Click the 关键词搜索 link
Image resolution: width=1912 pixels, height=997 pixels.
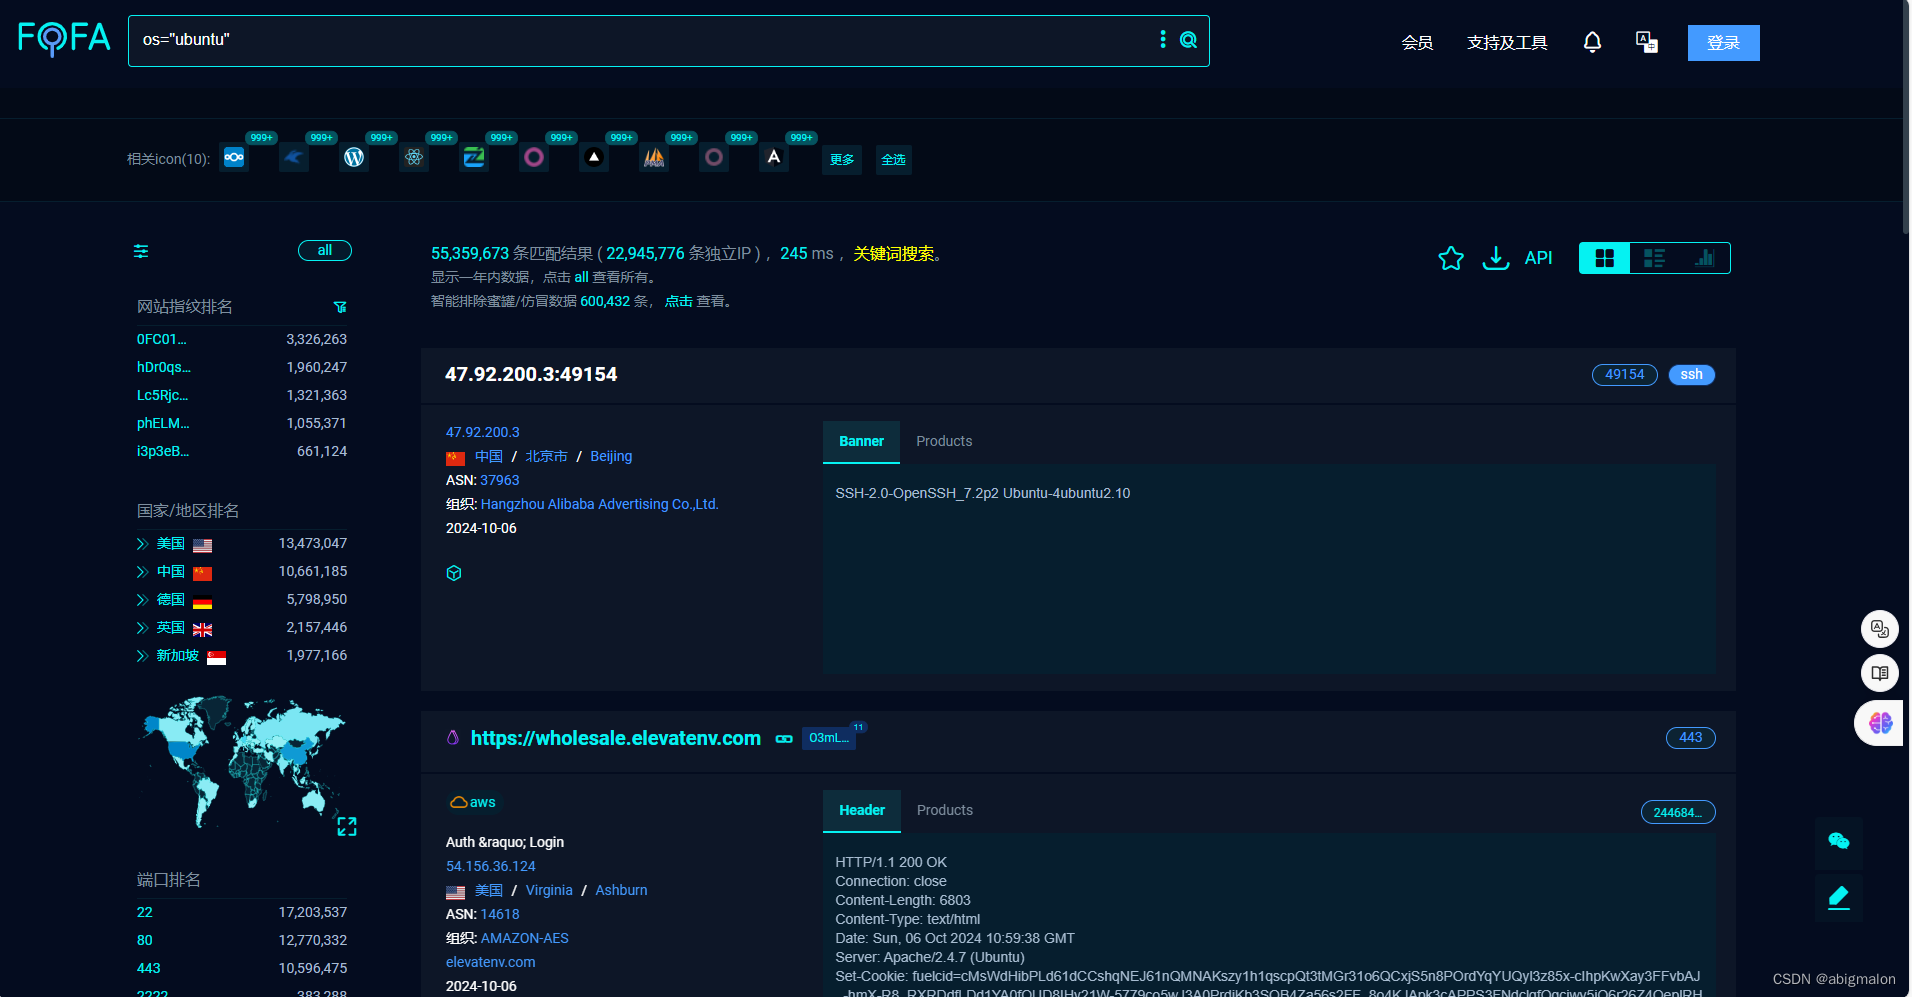893,254
